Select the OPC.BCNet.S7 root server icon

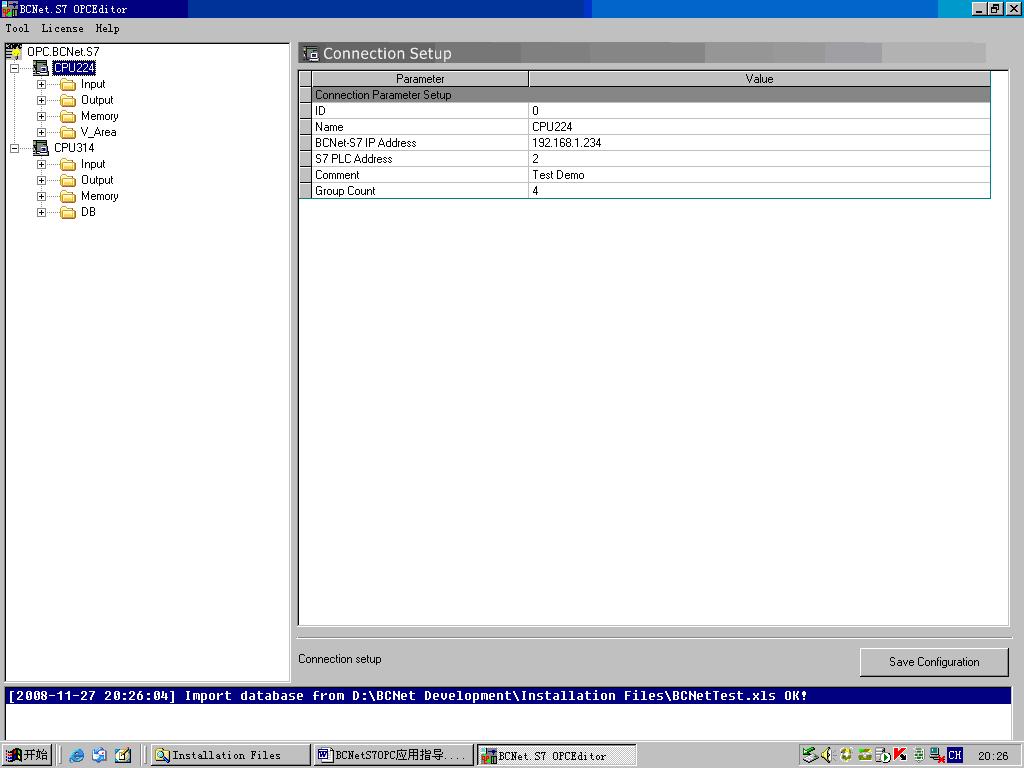[13, 51]
